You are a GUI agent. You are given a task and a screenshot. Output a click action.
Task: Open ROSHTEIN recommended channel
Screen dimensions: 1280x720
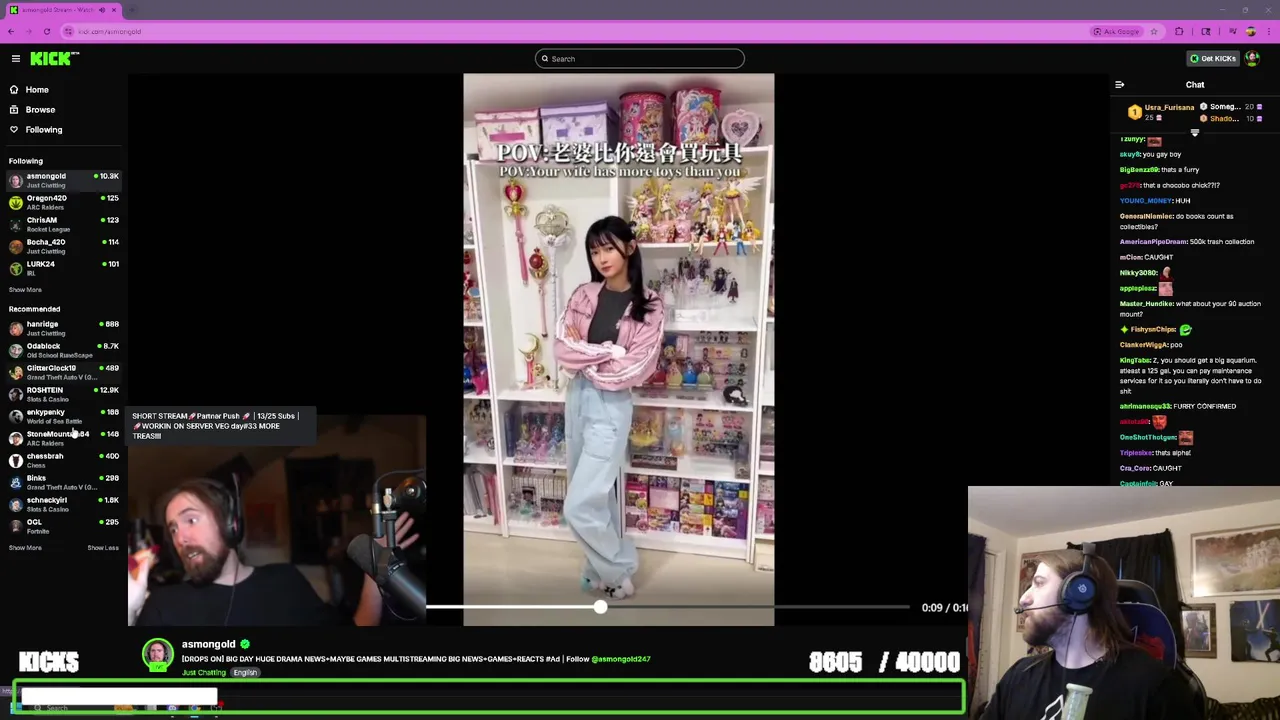click(63, 394)
